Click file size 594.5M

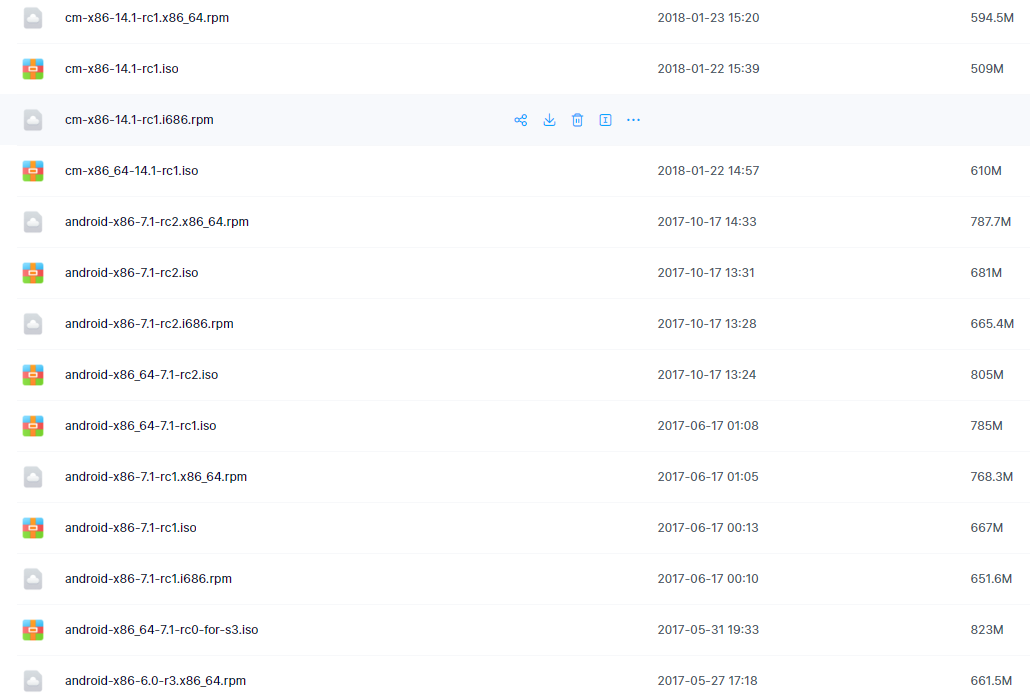(992, 18)
